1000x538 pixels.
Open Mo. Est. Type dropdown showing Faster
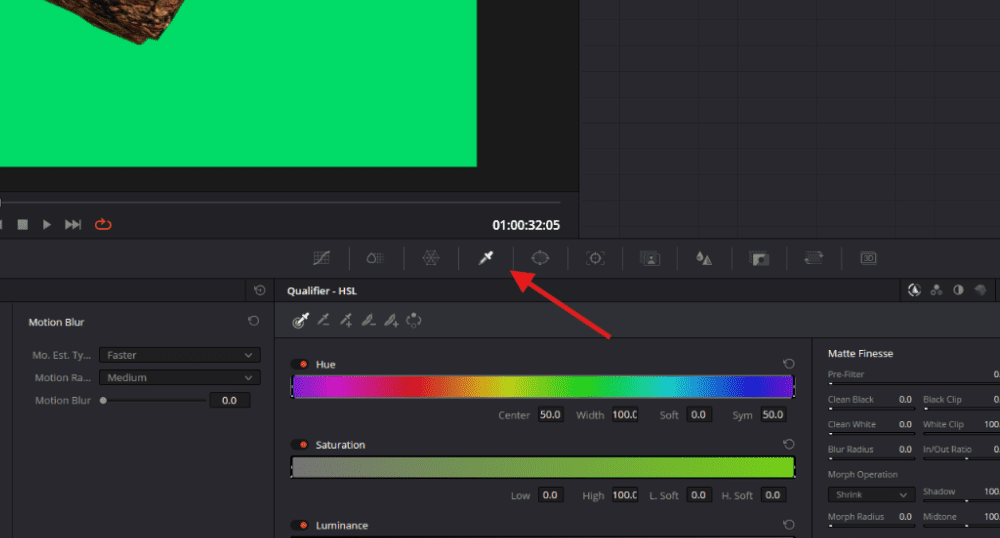pos(180,355)
